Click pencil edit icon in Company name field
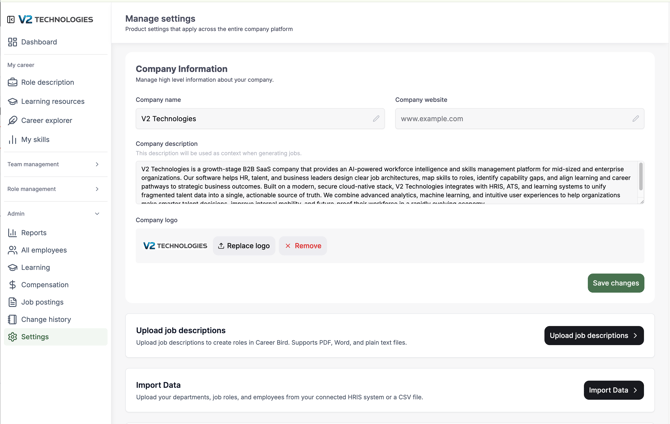670x424 pixels. [376, 119]
